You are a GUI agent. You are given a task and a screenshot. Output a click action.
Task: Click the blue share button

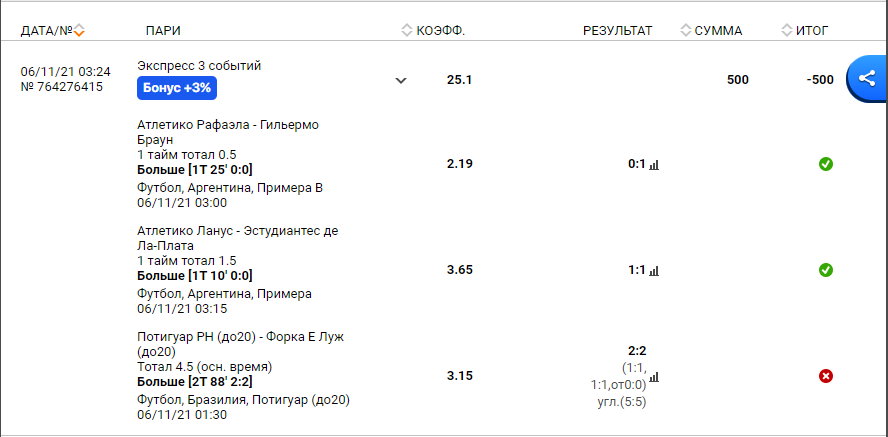click(x=866, y=79)
